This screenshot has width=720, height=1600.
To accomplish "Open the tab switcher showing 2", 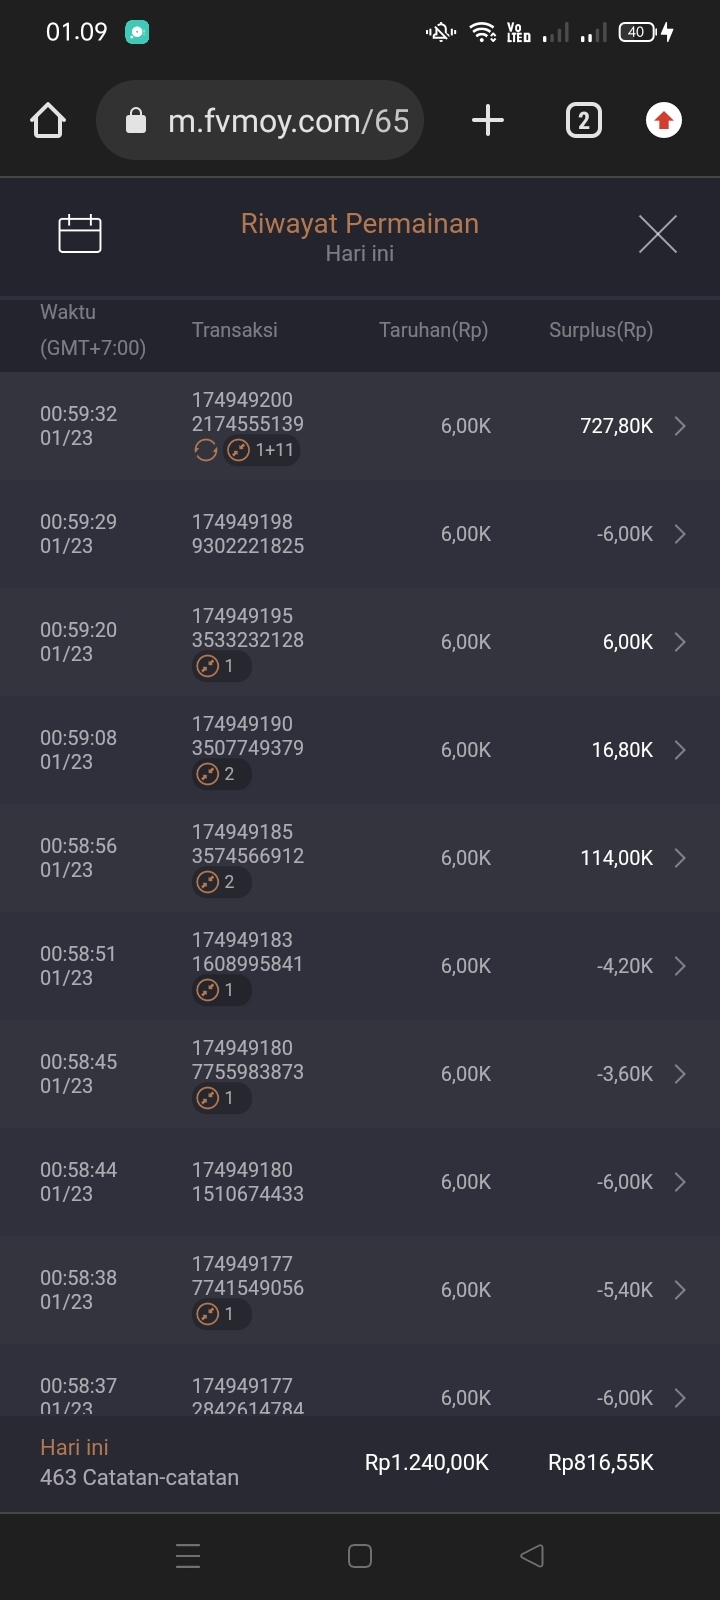I will click(584, 121).
